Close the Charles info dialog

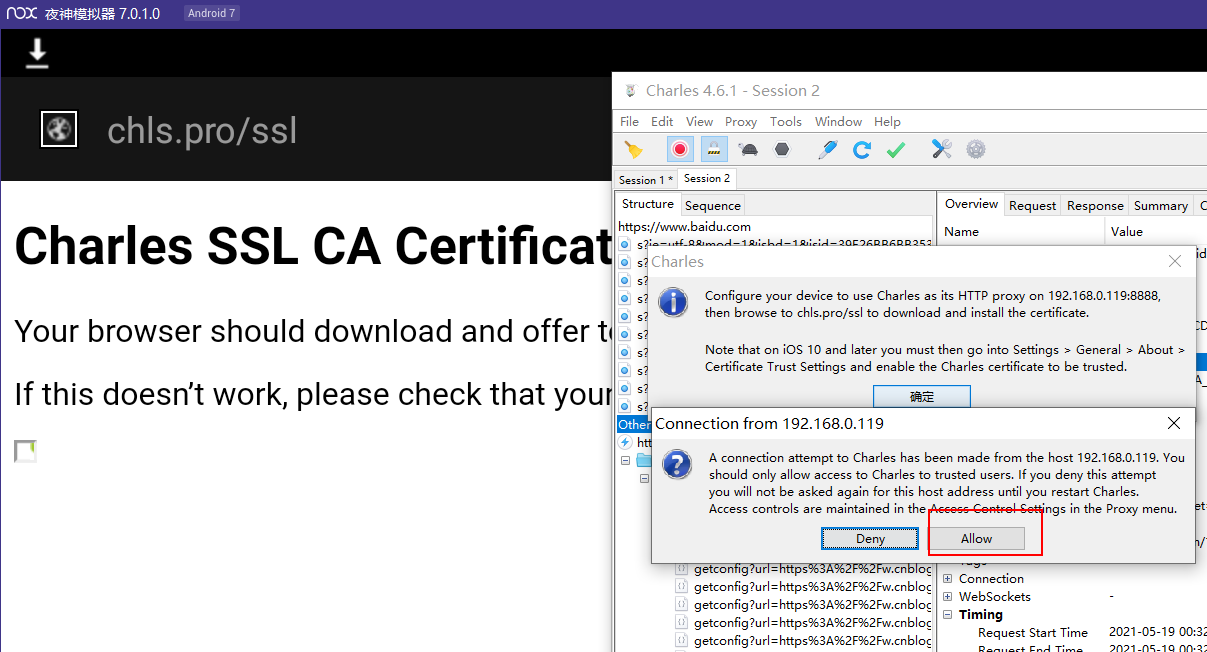point(1174,261)
